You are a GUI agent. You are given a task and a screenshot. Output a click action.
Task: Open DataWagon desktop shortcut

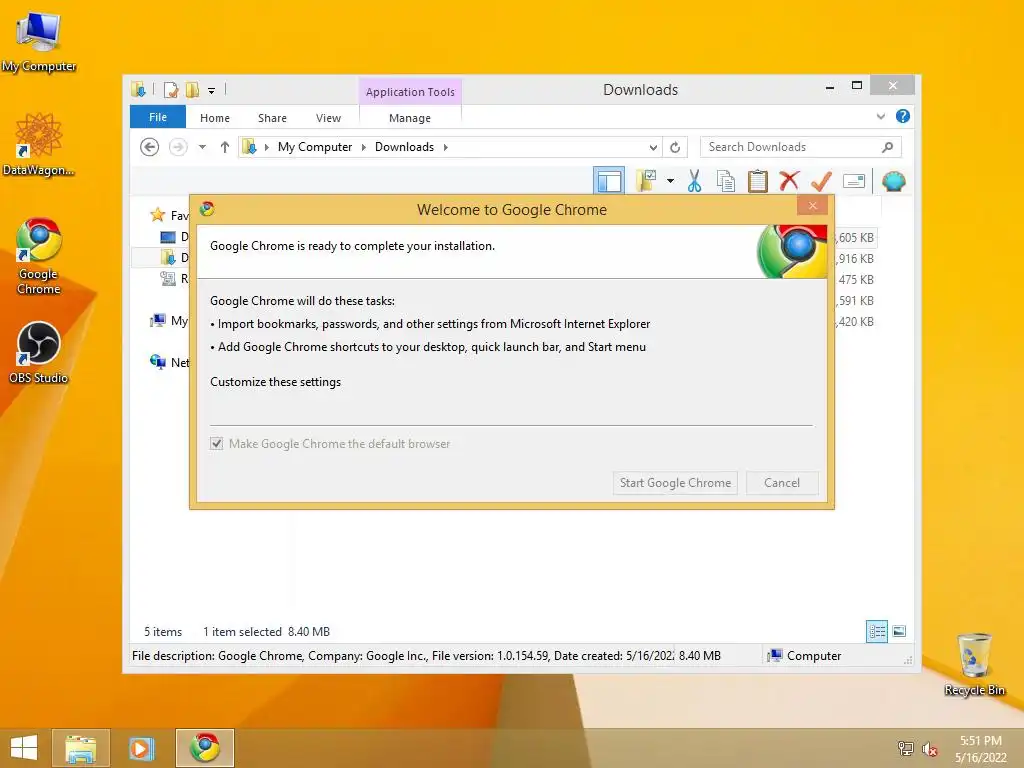click(39, 144)
